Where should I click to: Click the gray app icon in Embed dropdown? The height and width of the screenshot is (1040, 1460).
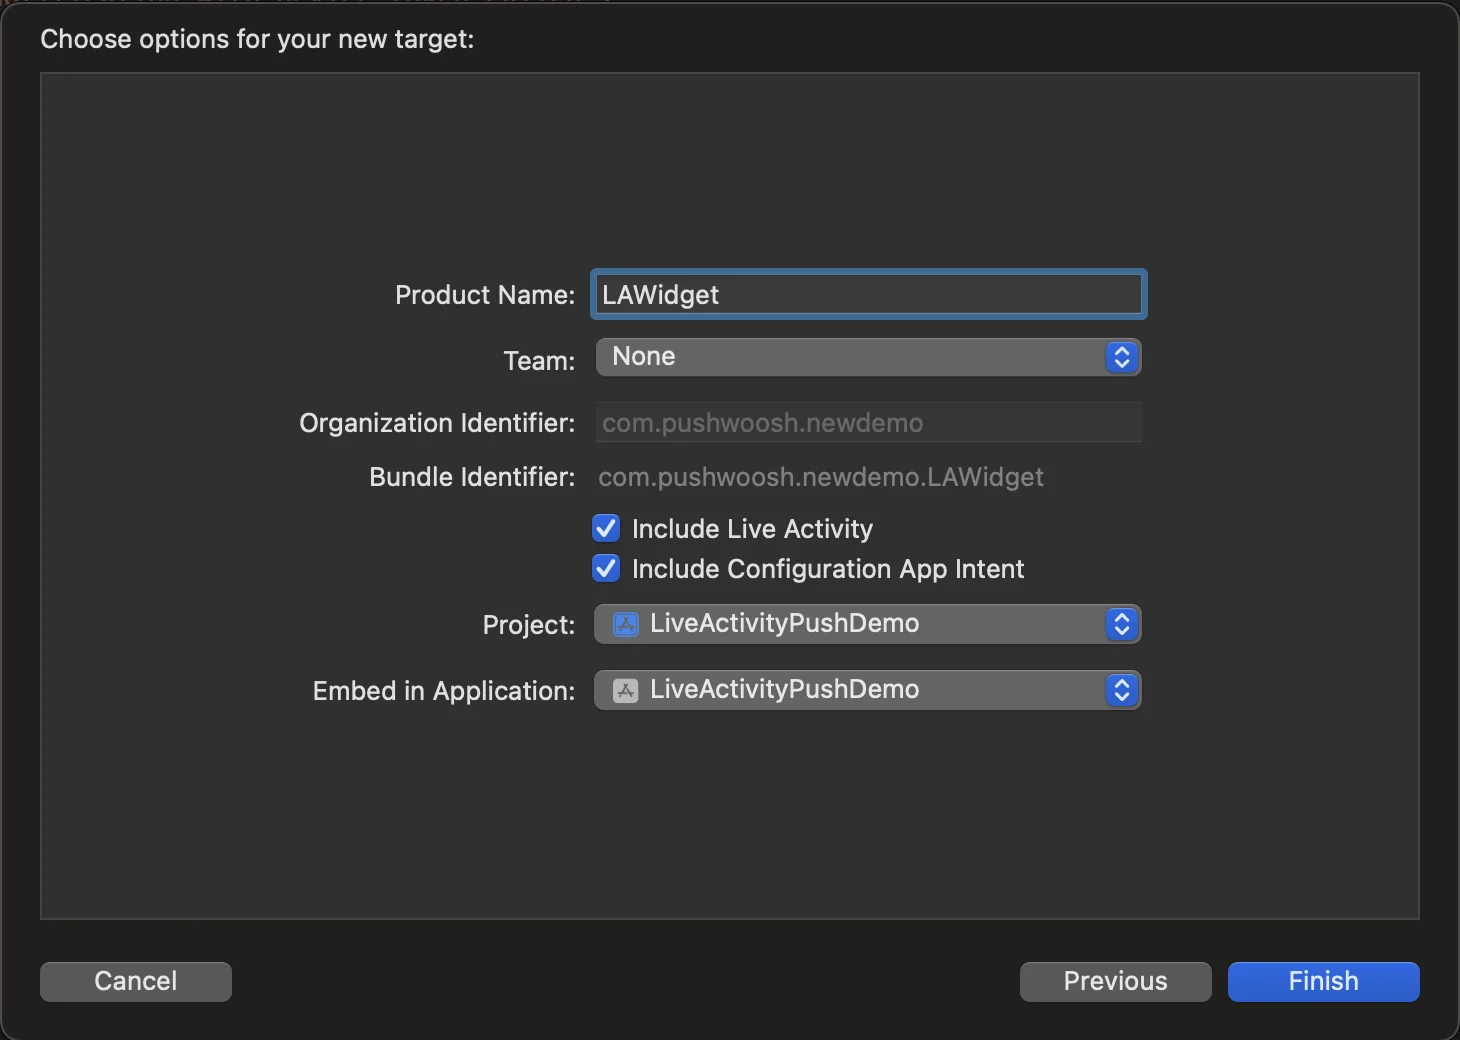tap(626, 691)
